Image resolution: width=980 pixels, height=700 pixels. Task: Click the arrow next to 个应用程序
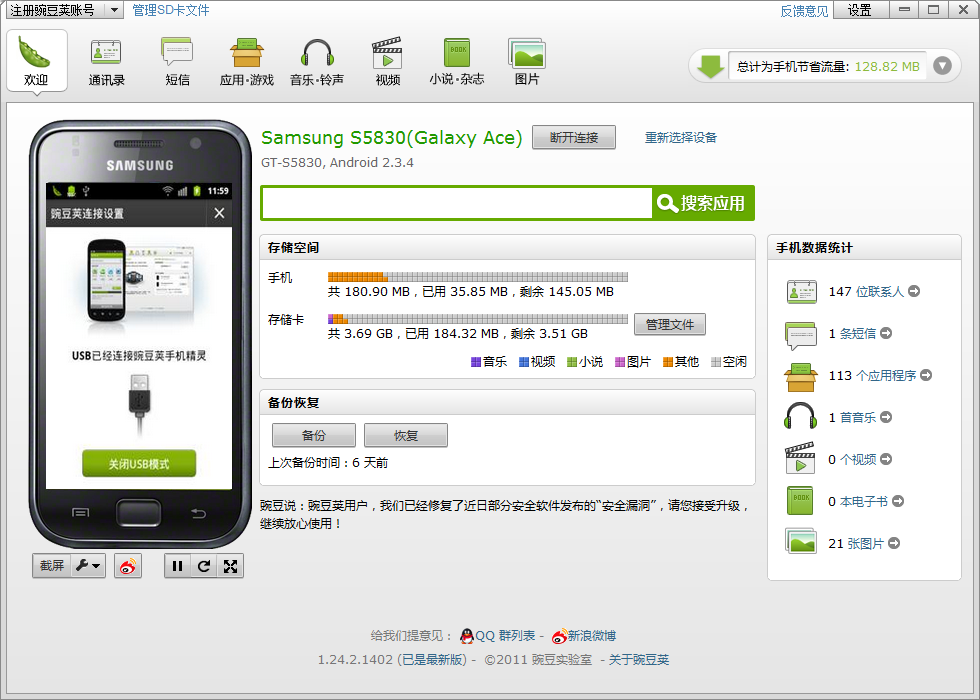pyautogui.click(x=926, y=375)
